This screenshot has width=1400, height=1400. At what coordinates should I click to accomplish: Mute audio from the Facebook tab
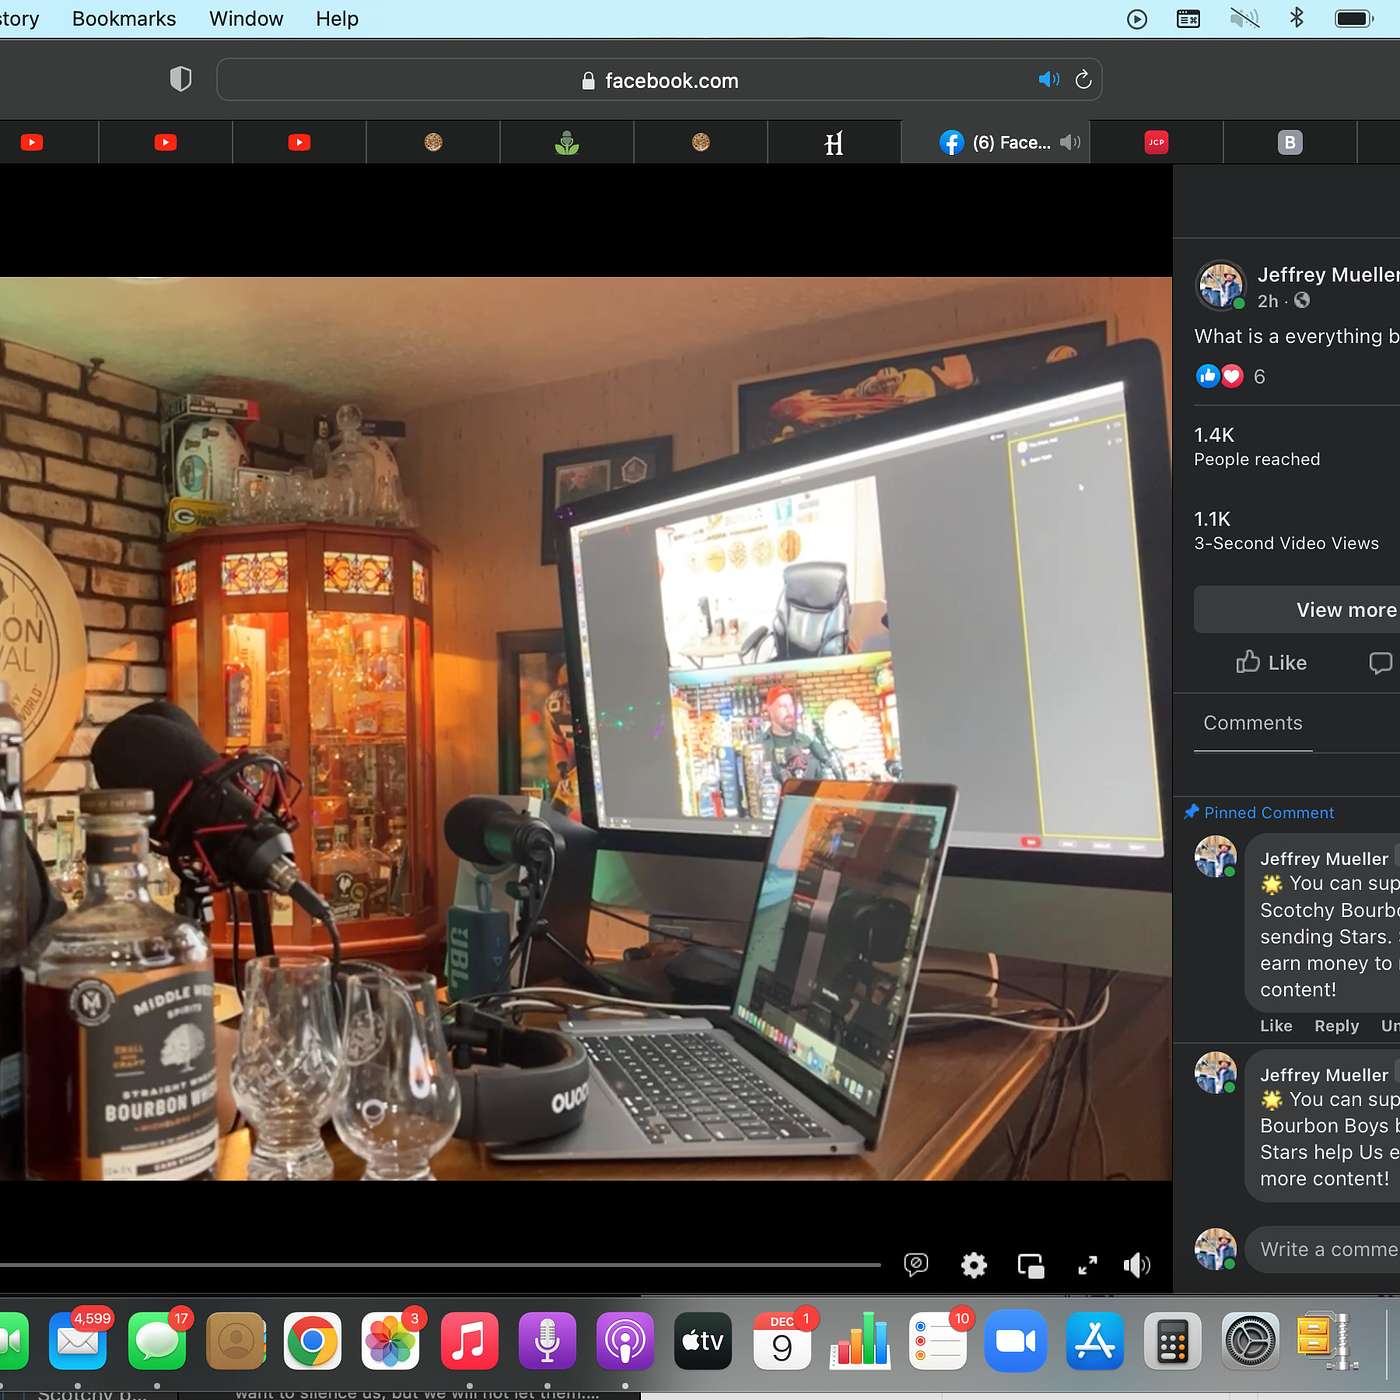pyautogui.click(x=1070, y=142)
